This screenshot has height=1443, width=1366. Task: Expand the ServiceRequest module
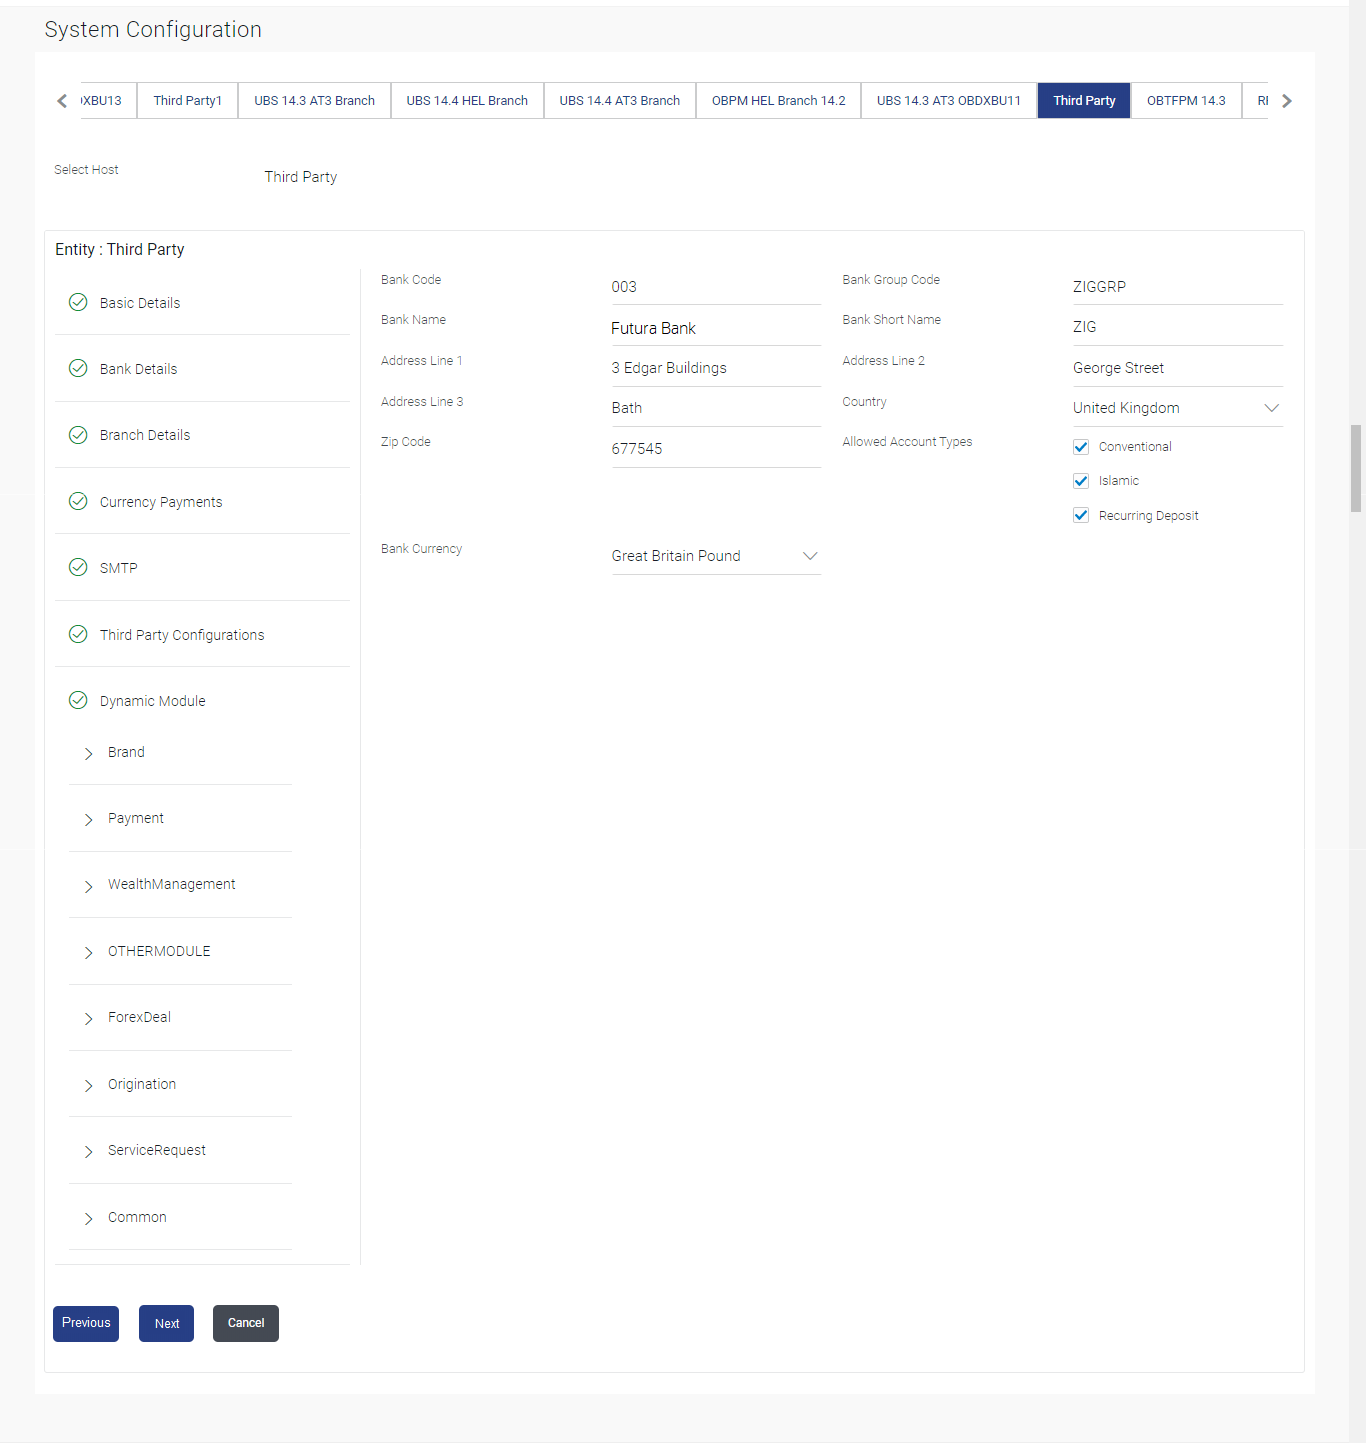click(89, 1151)
